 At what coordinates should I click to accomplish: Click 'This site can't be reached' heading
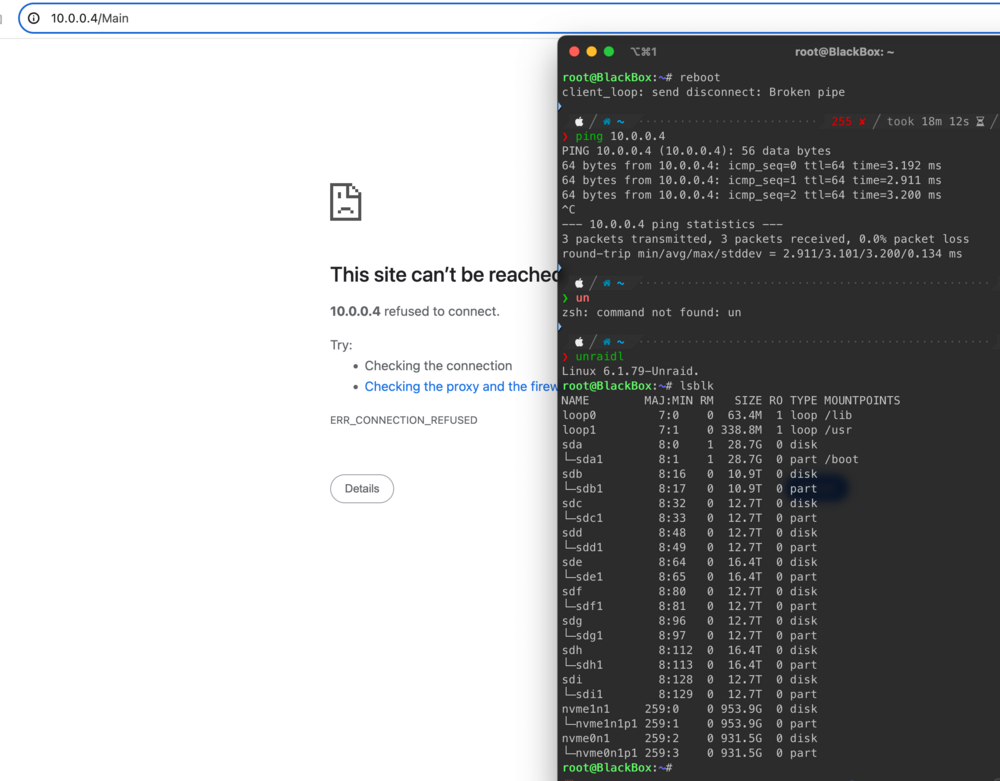[x=445, y=275]
